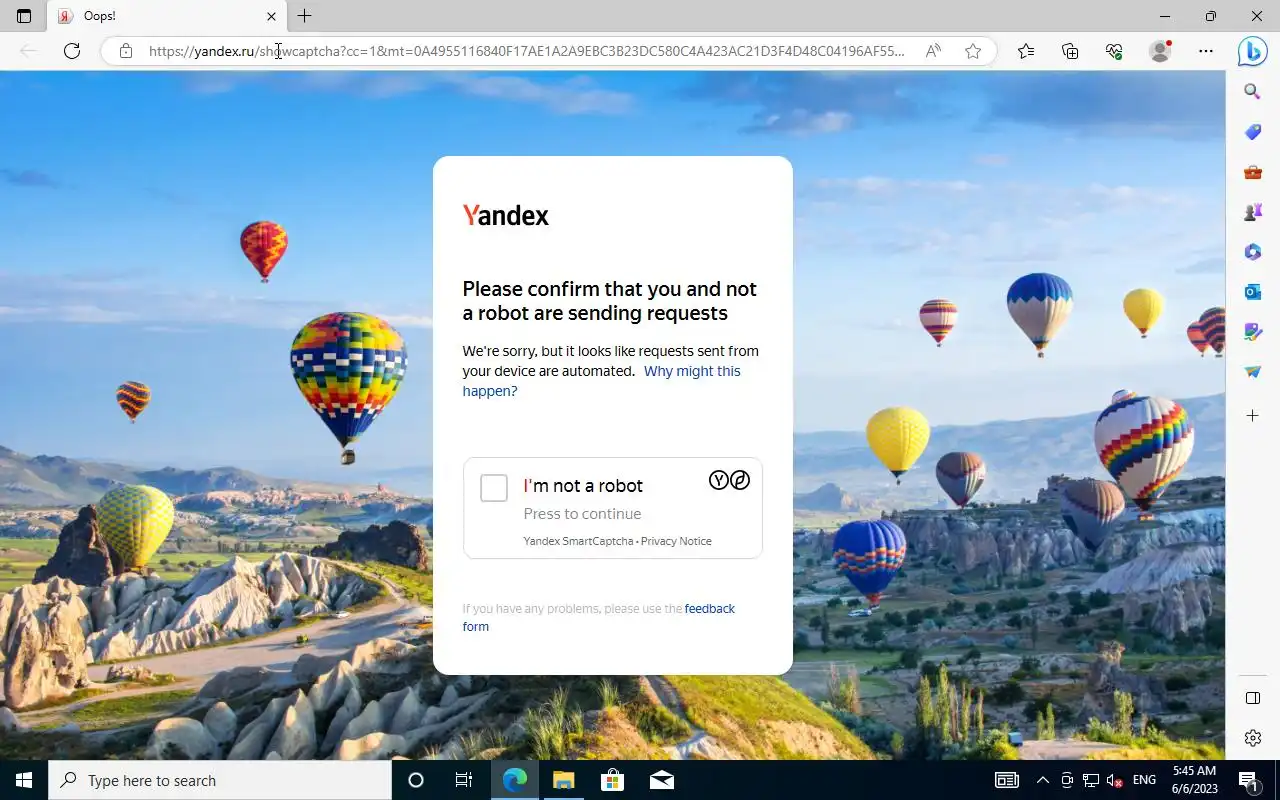Open News and interests taskbar icon
Screen dimensions: 1280x800
point(1006,780)
